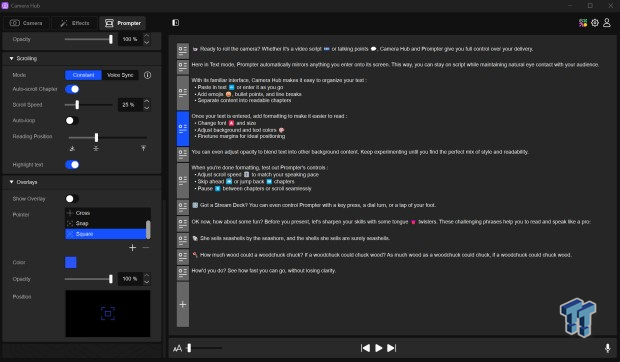This screenshot has width=620, height=362.
Task: Click the overlay position preview box
Action: pos(108,314)
